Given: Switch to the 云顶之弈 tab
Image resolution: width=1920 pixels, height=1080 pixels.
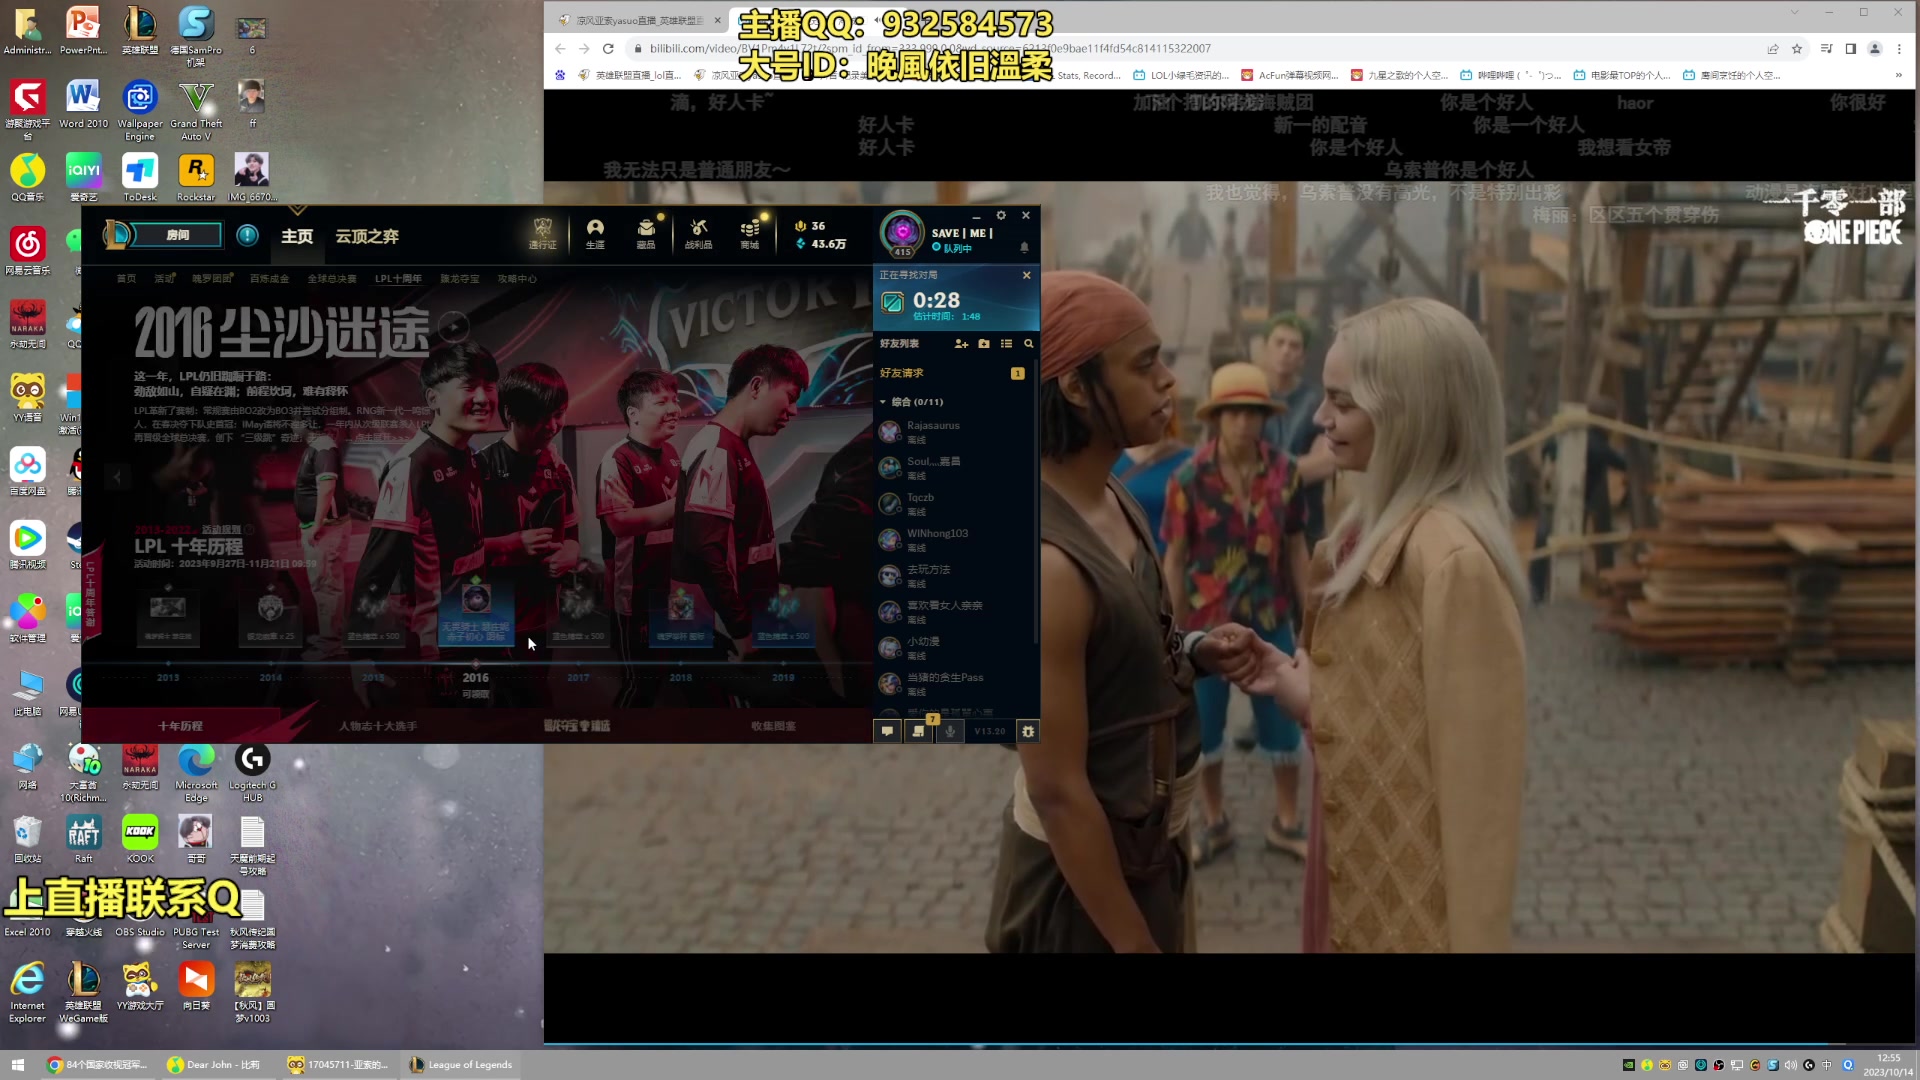Looking at the screenshot, I should pyautogui.click(x=367, y=236).
